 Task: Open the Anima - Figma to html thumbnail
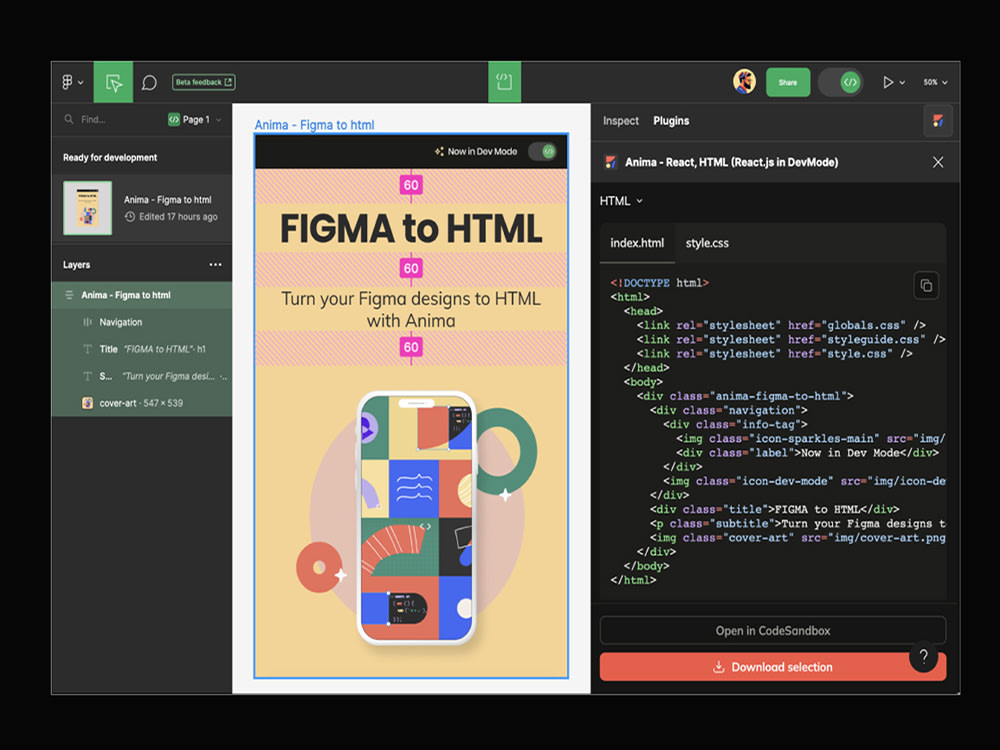click(87, 208)
